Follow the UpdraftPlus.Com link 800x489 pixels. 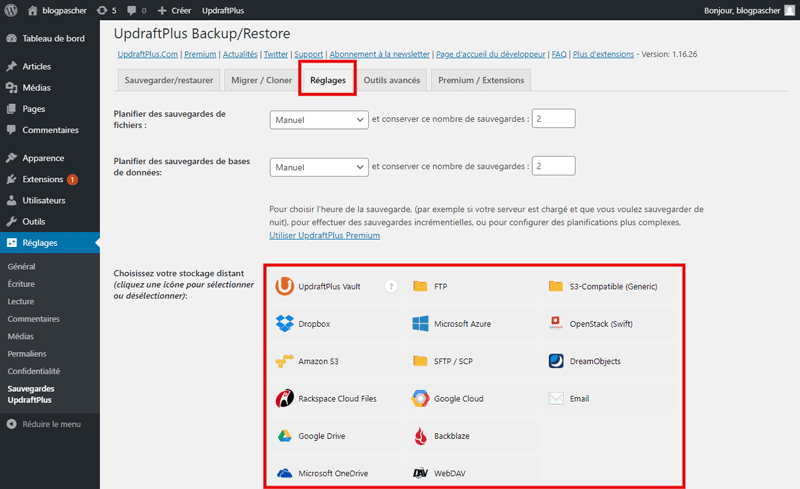(147, 54)
